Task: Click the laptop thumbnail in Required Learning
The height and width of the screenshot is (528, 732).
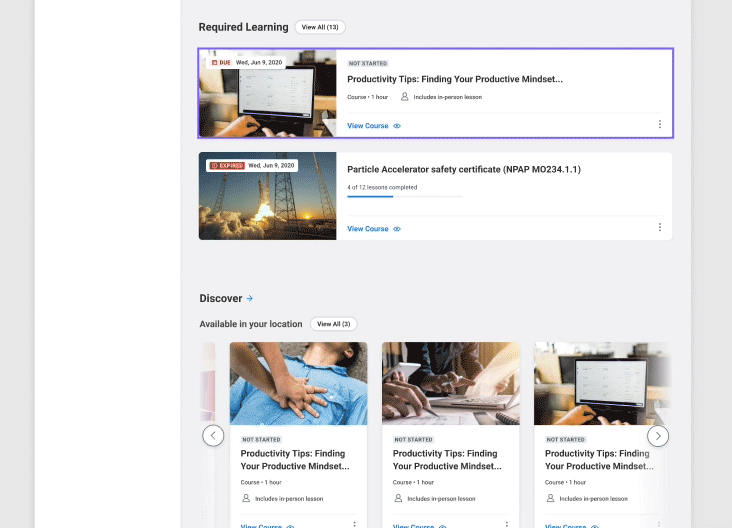Action: point(267,93)
